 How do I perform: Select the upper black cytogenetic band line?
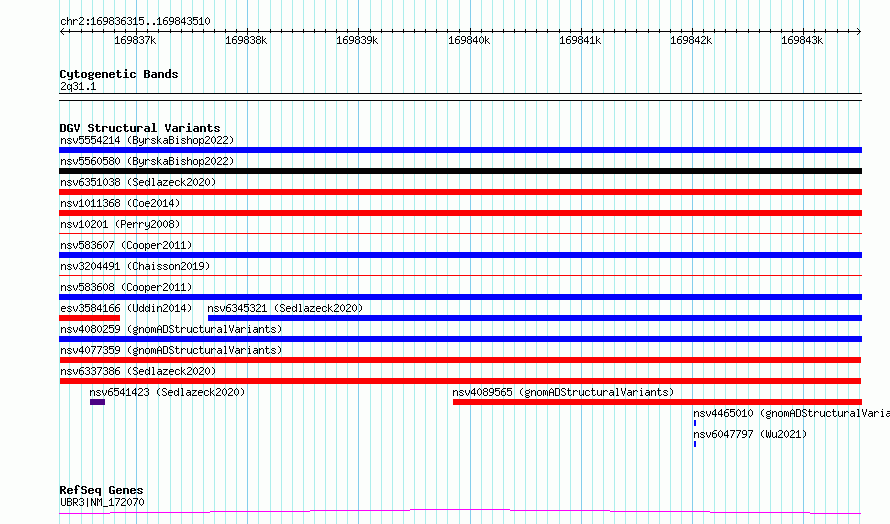tap(460, 94)
